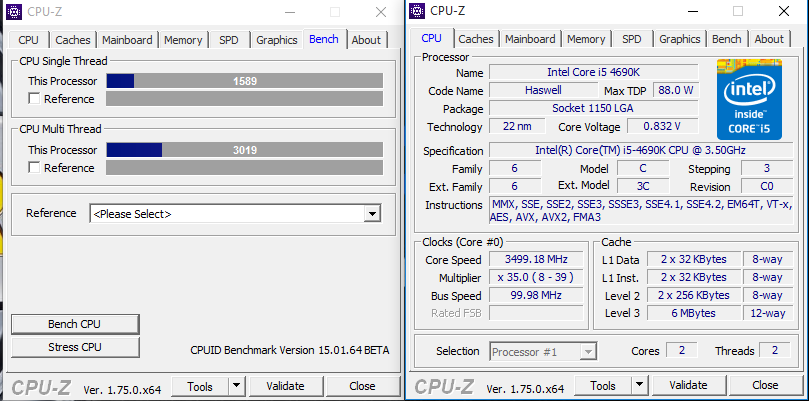Click the CPU-Z app icon in left window title bar
This screenshot has height=401, width=809.
pos(14,11)
